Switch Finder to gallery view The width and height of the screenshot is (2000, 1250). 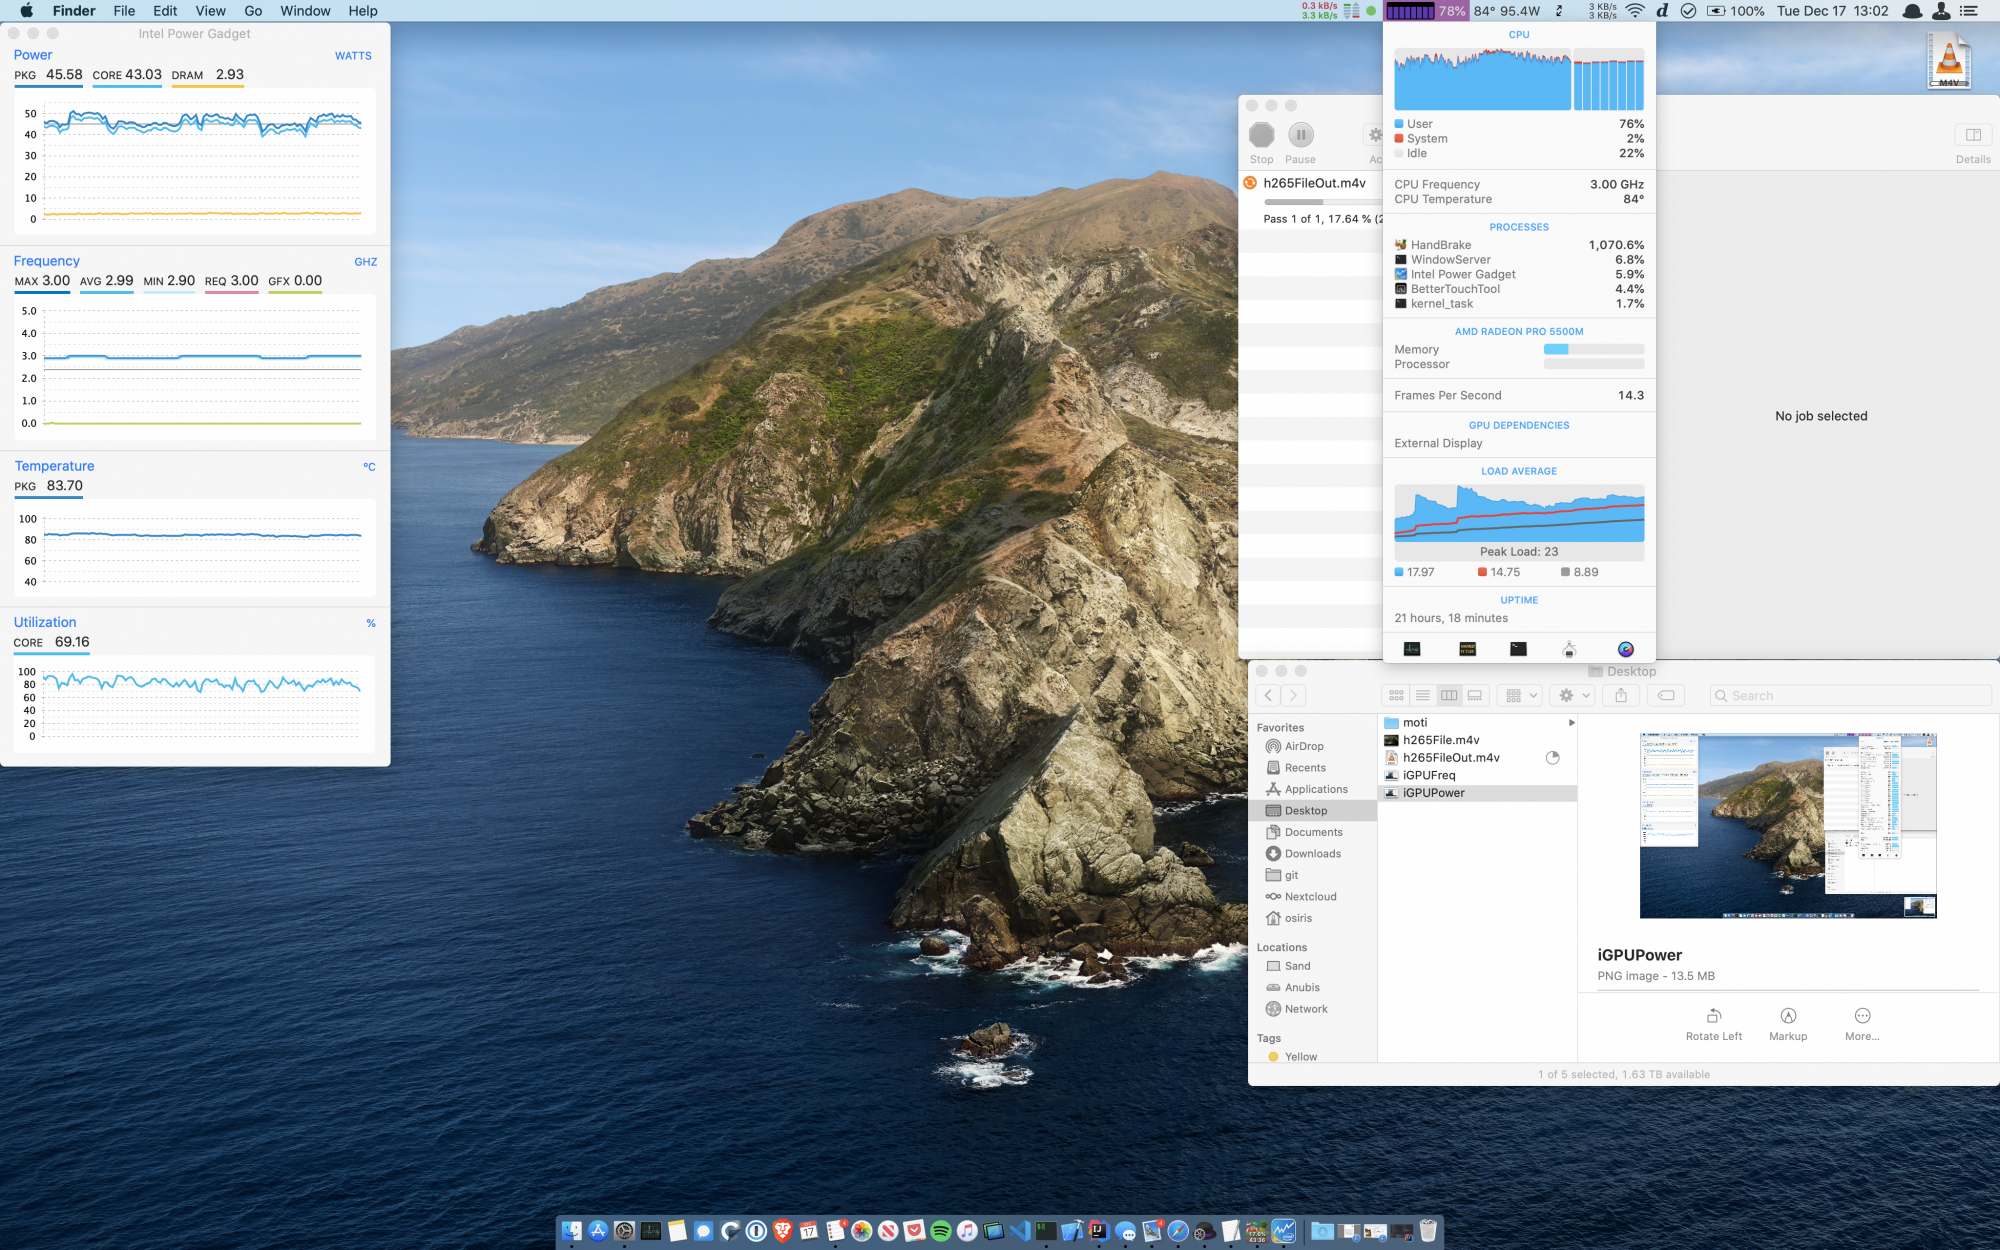1475,695
